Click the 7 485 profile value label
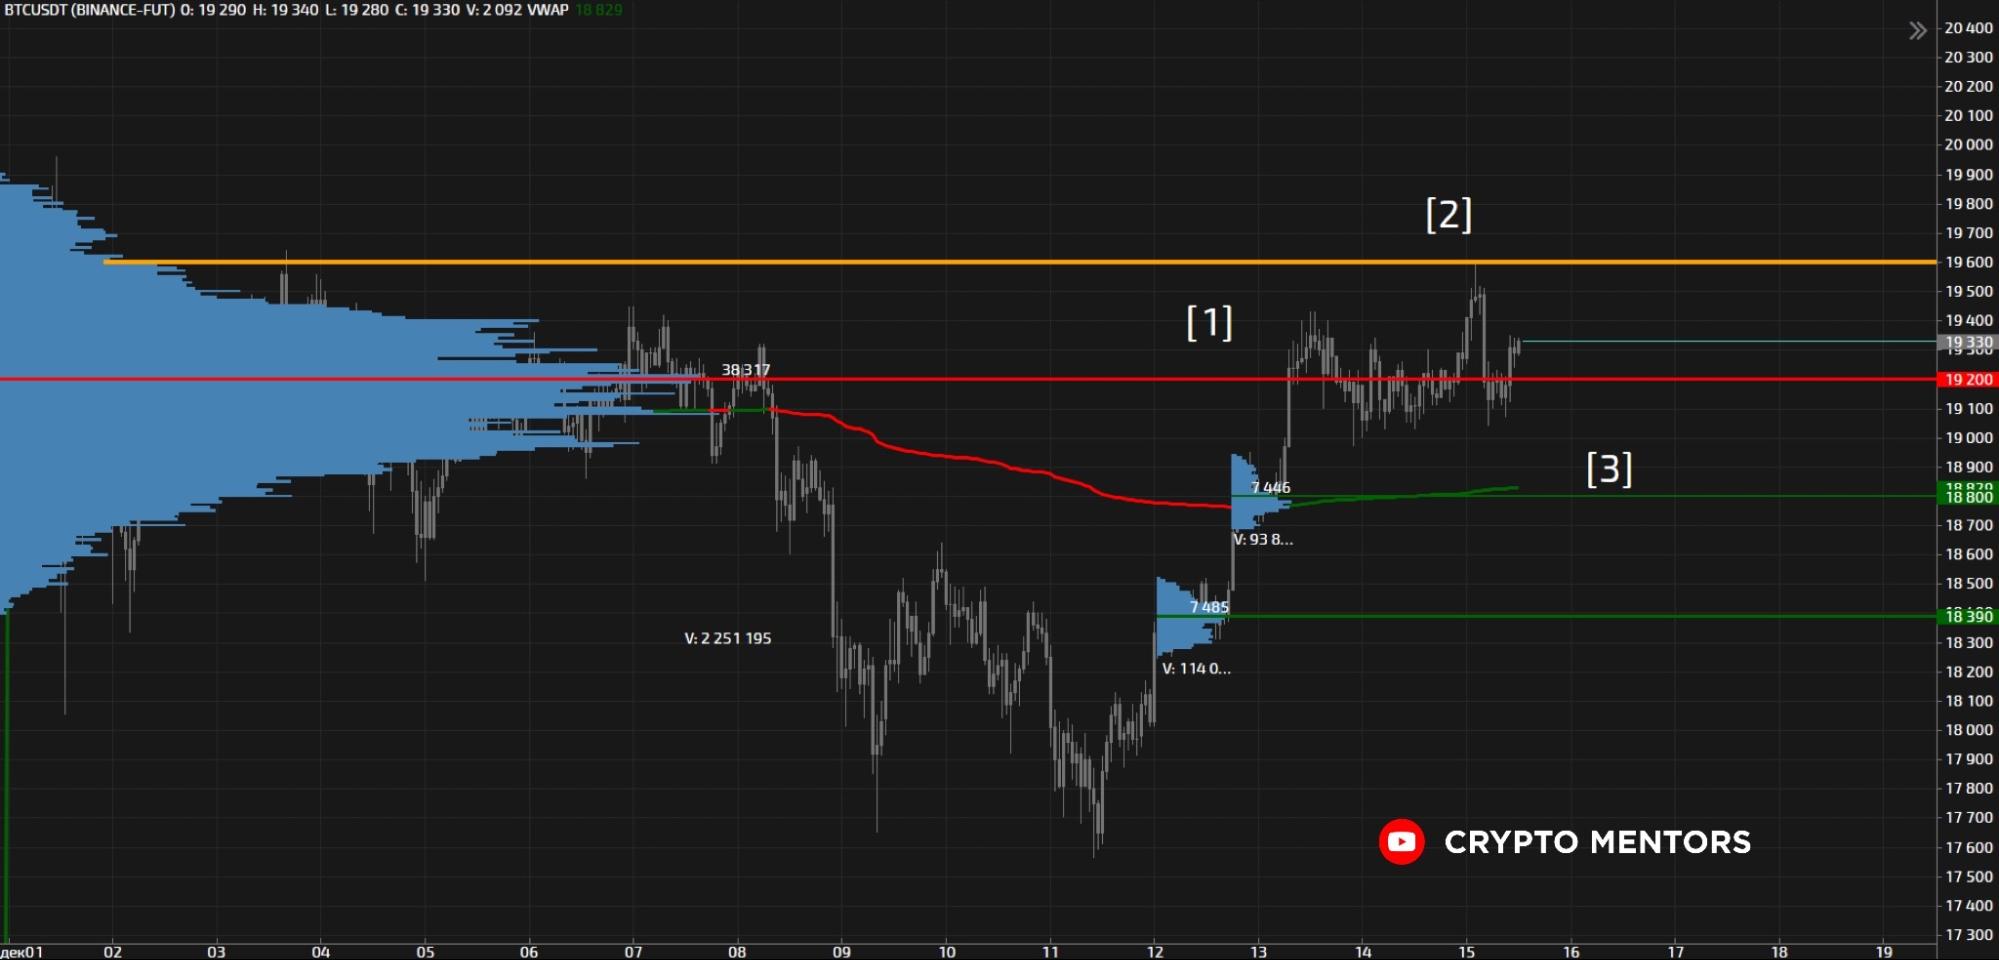This screenshot has width=1999, height=960. coord(1209,607)
